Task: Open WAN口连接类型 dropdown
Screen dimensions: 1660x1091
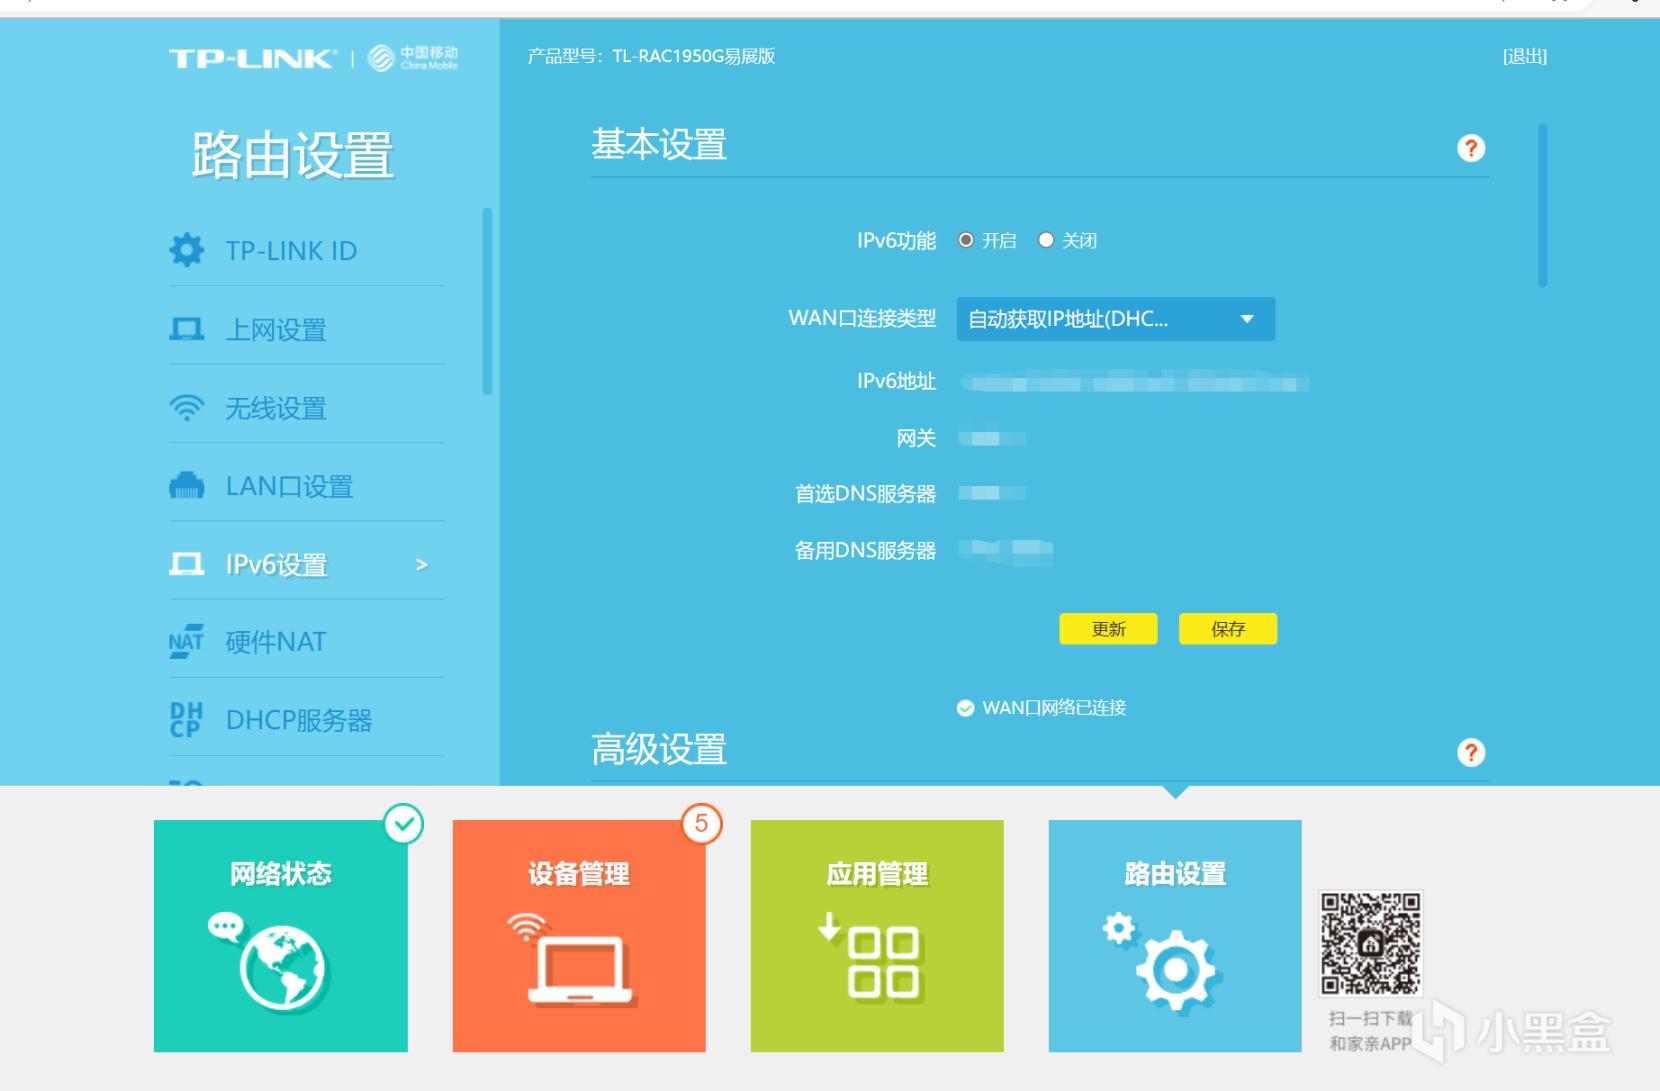Action: coord(1116,319)
